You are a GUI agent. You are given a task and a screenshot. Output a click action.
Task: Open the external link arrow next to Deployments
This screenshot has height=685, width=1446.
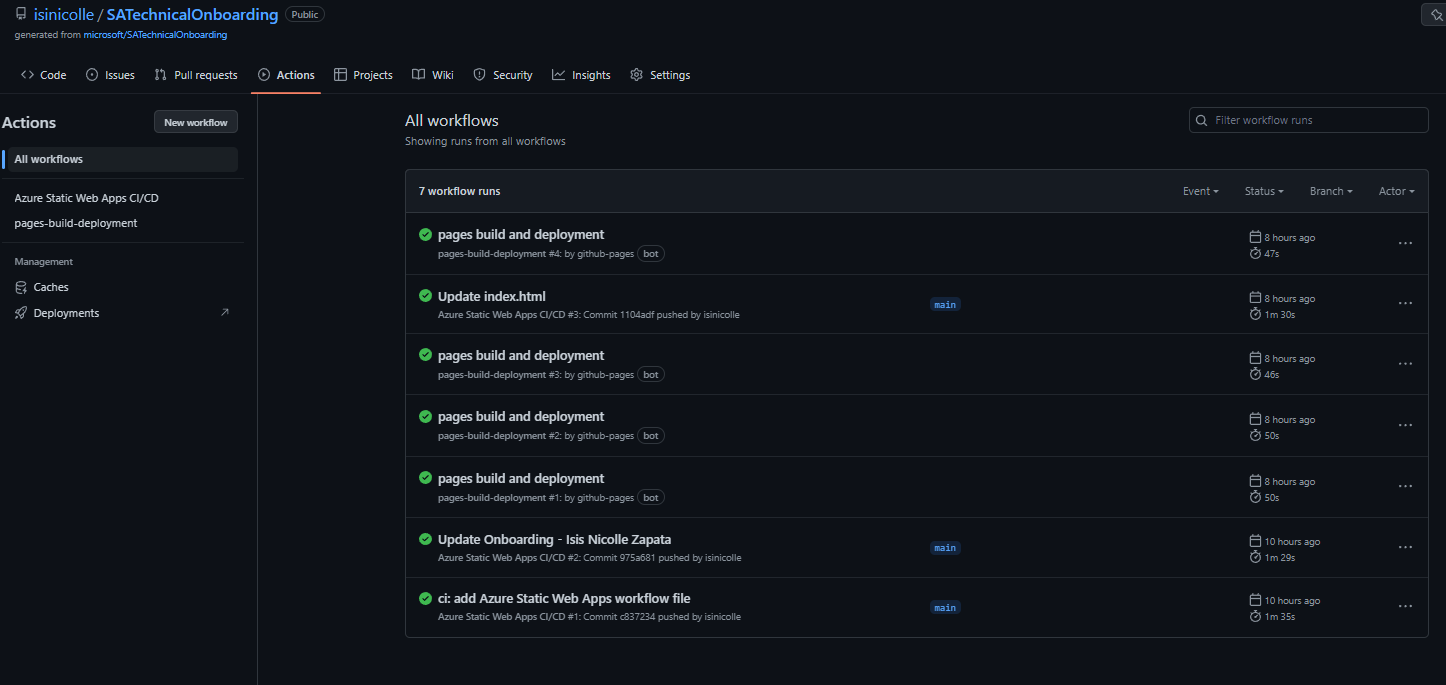click(x=224, y=313)
